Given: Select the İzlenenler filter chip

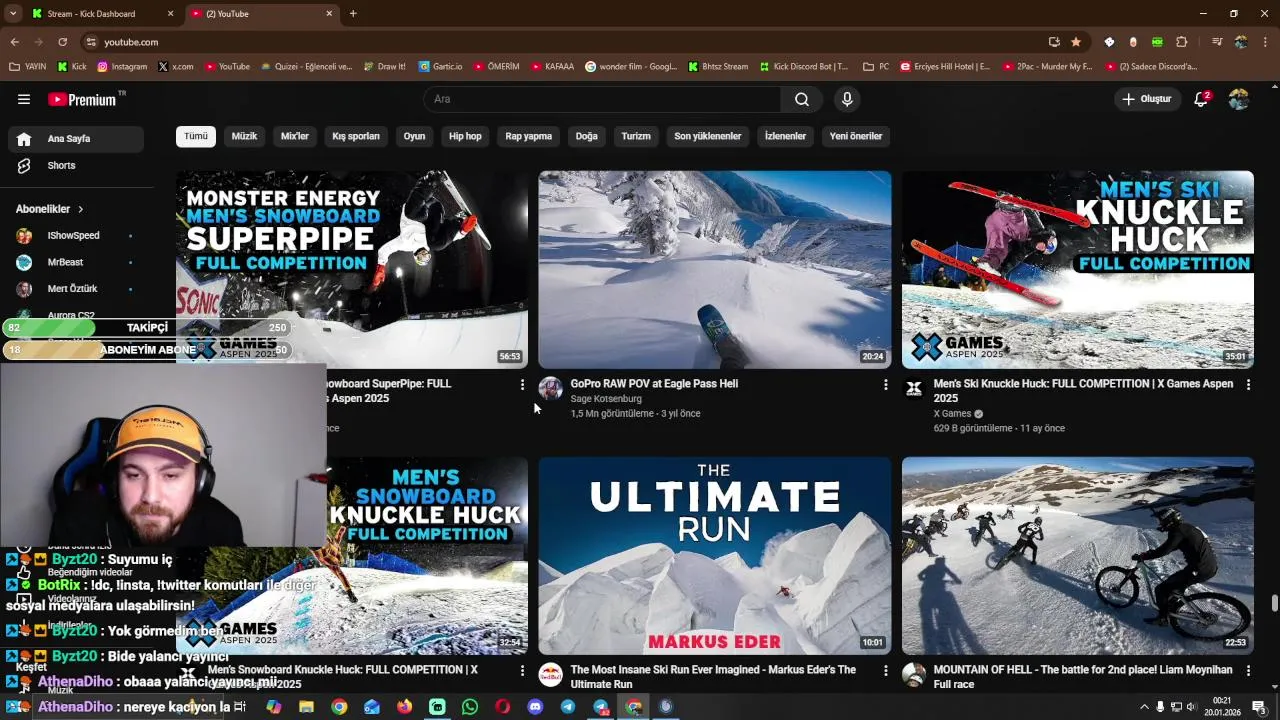Looking at the screenshot, I should point(785,136).
